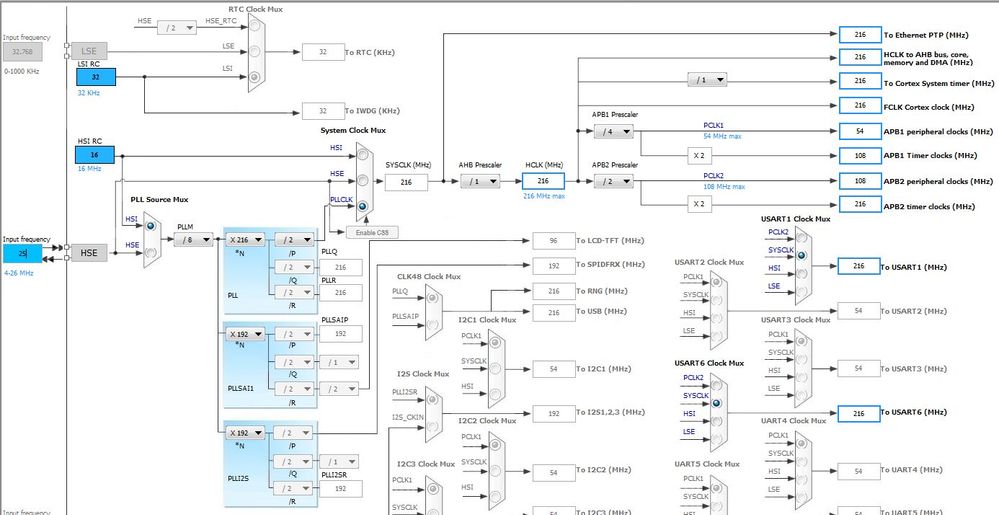Open the main PLL /P divider dropdown
The height and width of the screenshot is (515, 999).
tap(294, 240)
